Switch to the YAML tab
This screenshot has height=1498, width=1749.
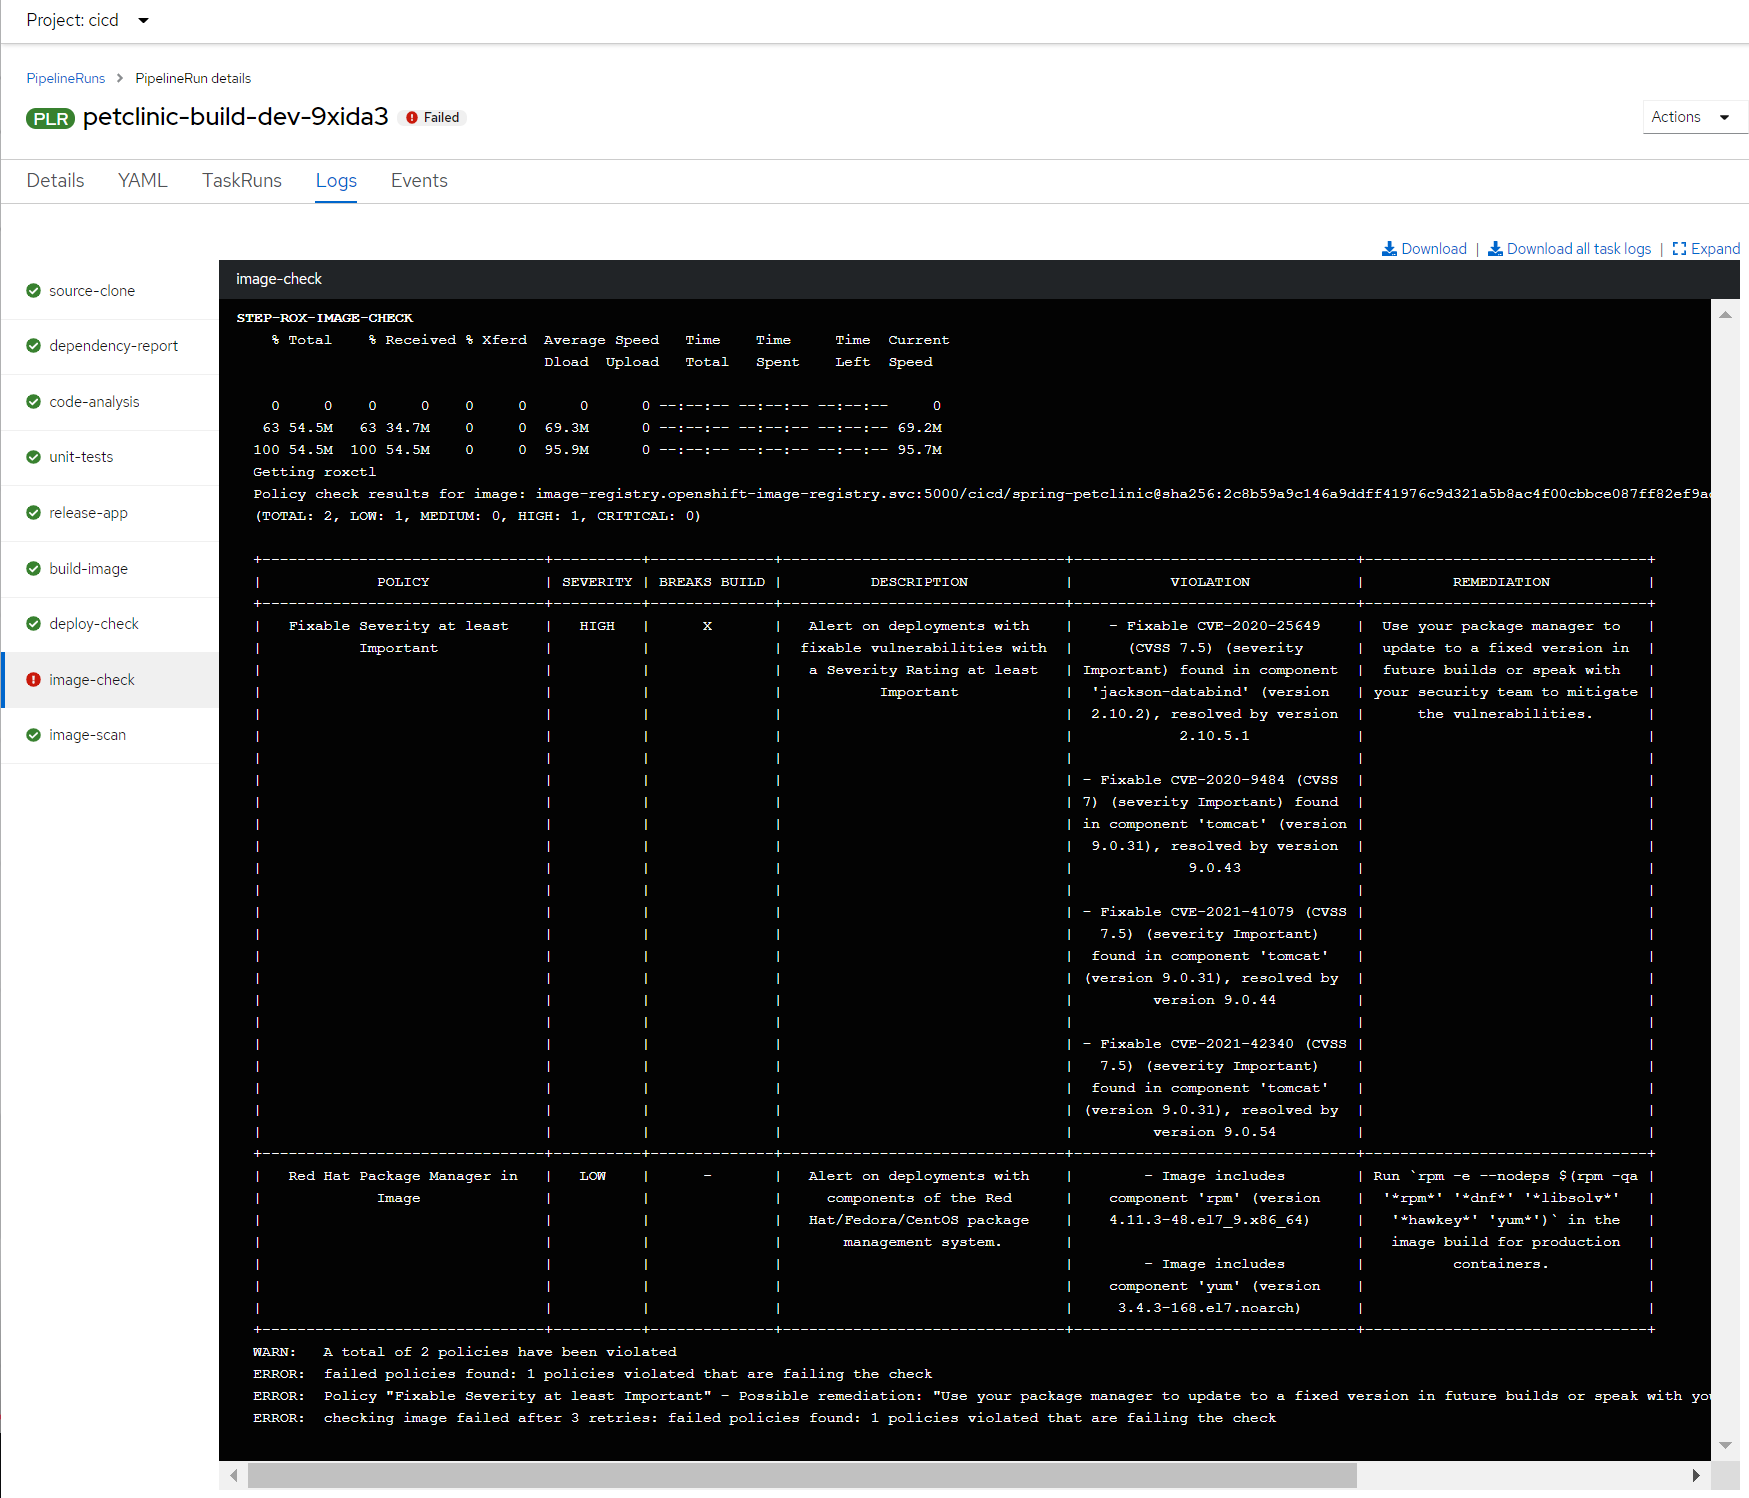pos(142,181)
